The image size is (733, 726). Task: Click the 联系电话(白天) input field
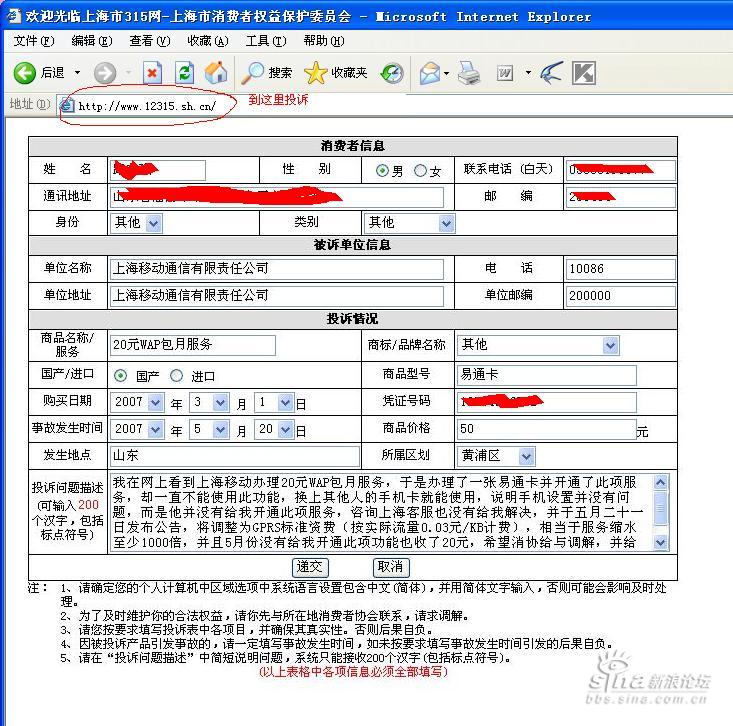[620, 170]
